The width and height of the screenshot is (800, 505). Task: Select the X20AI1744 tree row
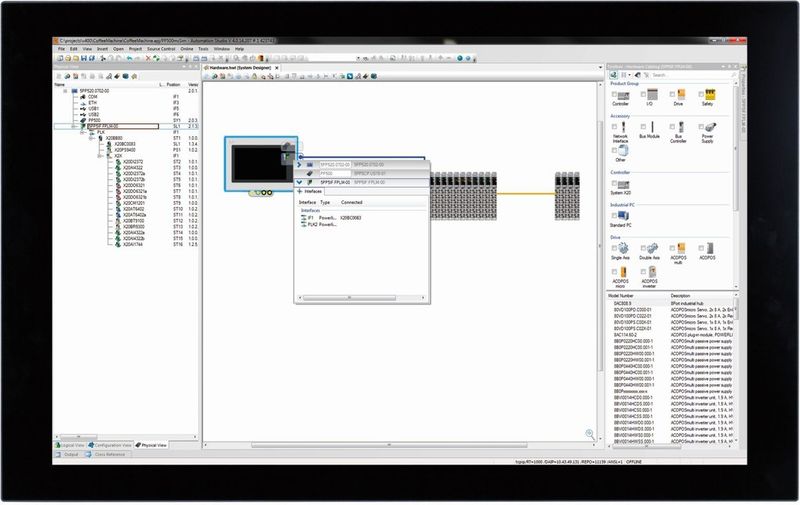coord(127,245)
